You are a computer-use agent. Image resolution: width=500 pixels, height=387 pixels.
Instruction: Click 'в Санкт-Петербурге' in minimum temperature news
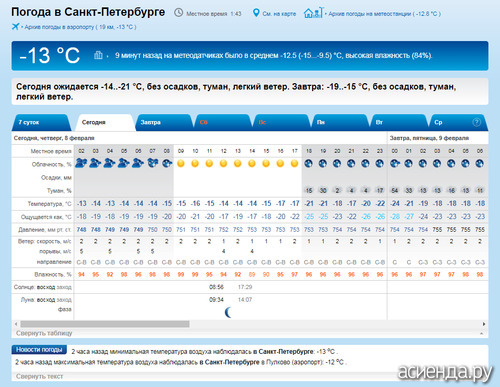pos(283,351)
